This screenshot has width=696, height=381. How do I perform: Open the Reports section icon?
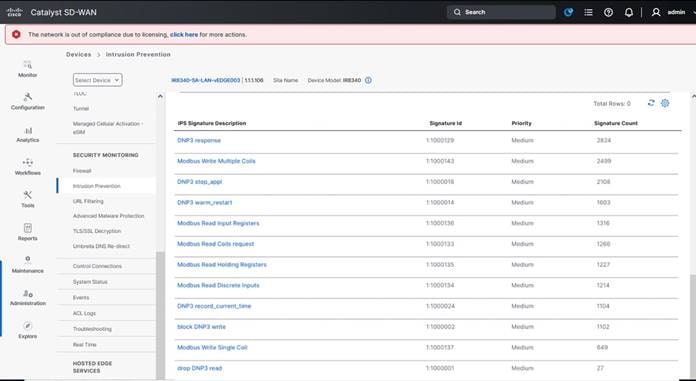(28, 228)
